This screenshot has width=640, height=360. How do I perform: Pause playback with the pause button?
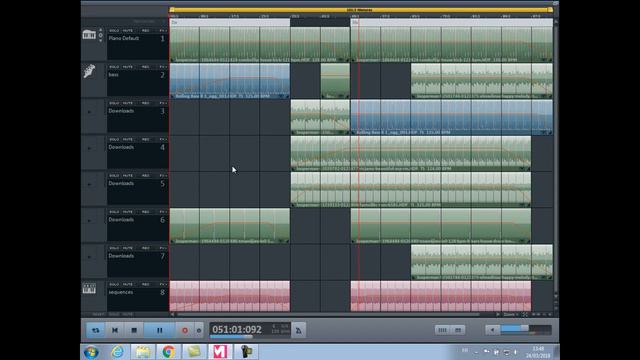[x=160, y=330]
